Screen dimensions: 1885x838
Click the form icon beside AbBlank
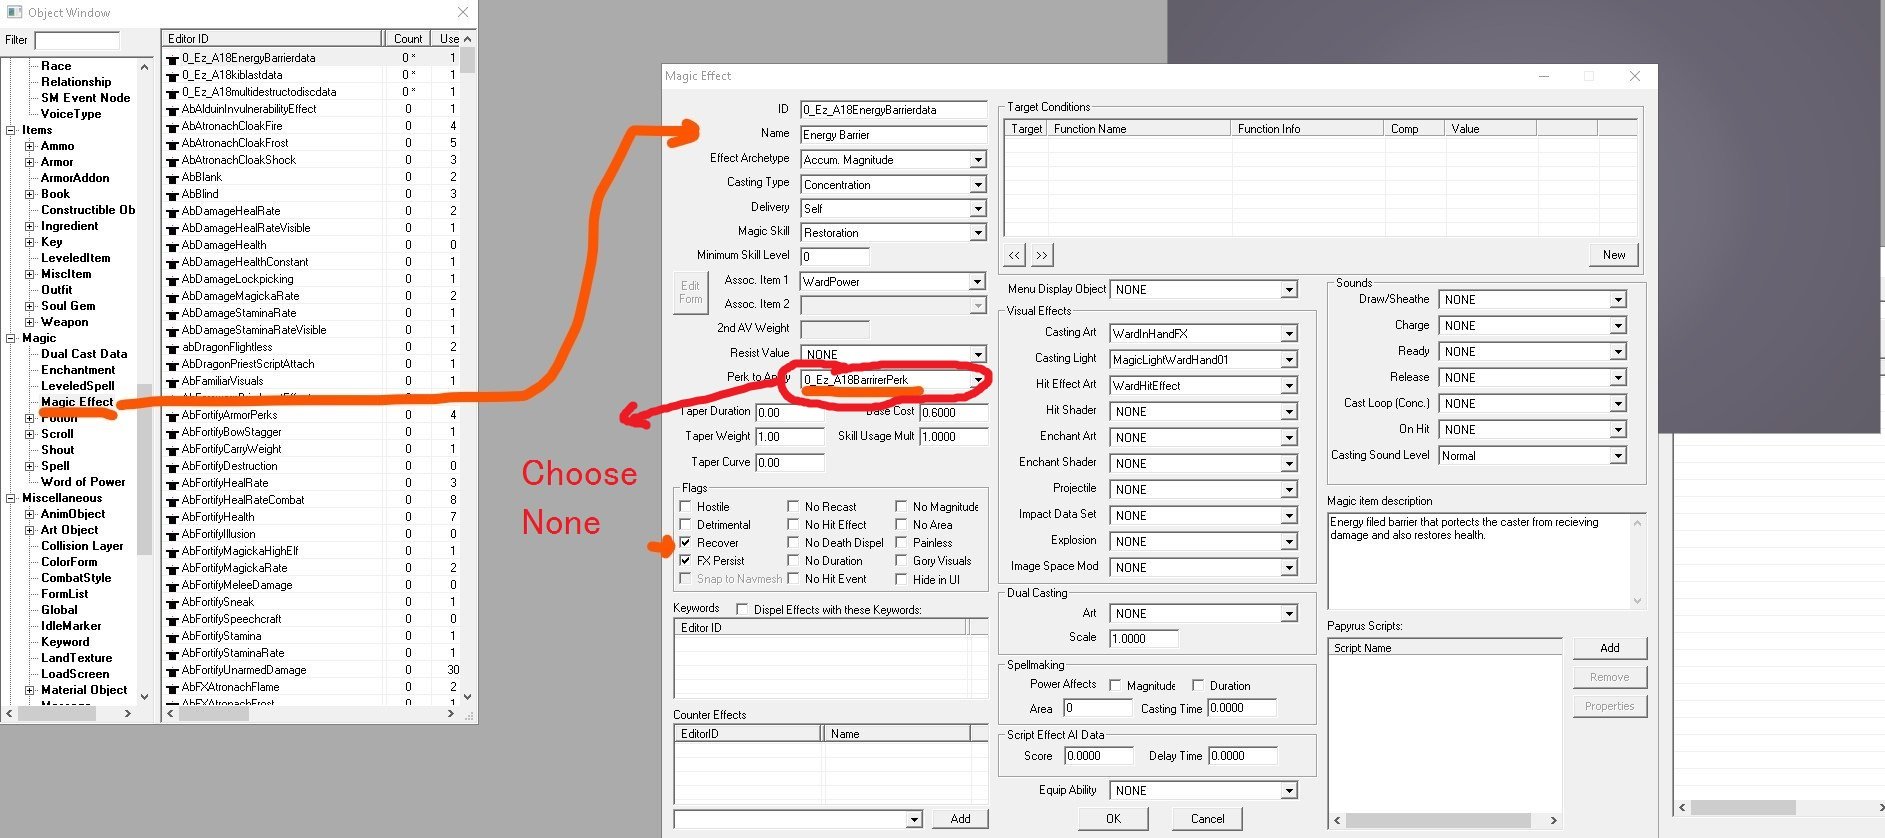[x=172, y=178]
